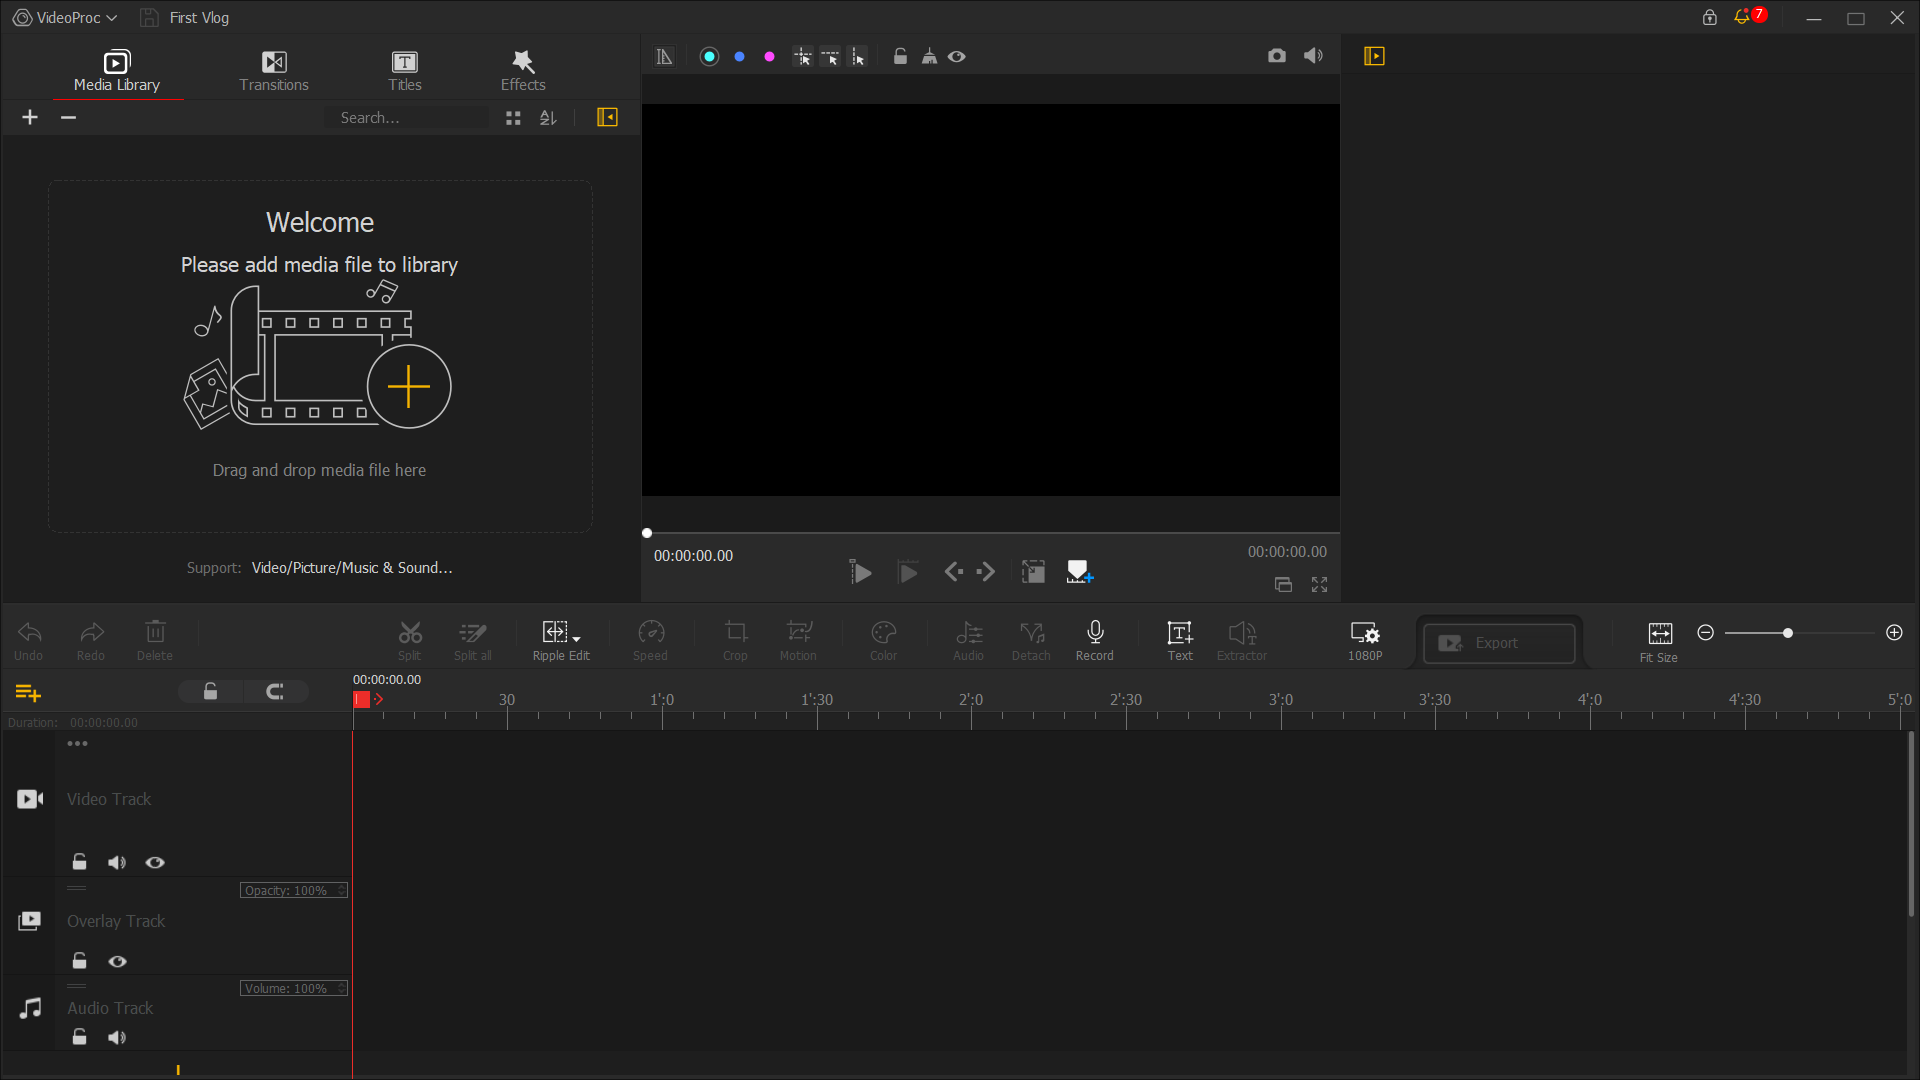Zoom out timeline with minus circle
Screen dimensions: 1920x1080
1706,633
